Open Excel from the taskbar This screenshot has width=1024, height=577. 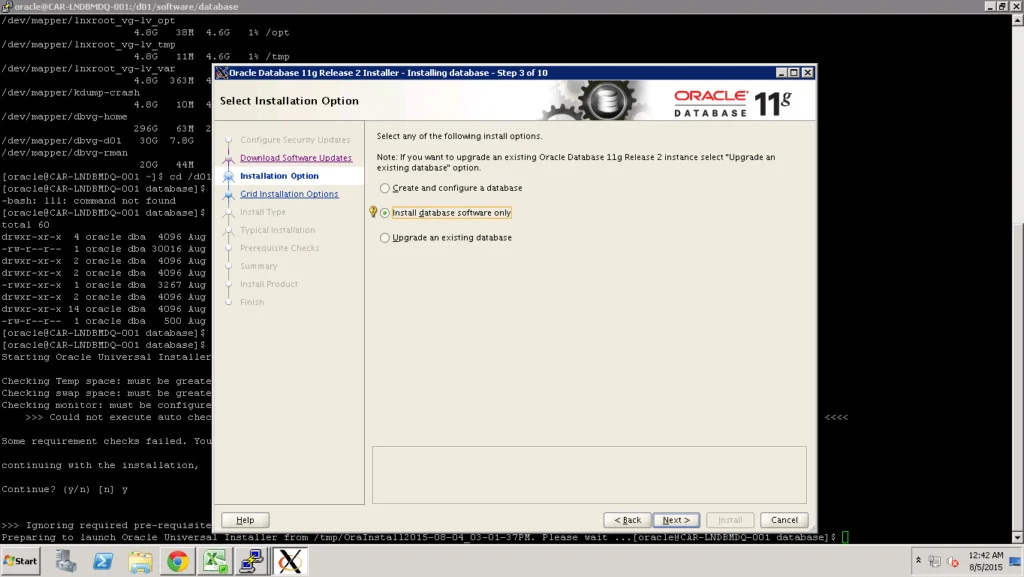pyautogui.click(x=215, y=561)
